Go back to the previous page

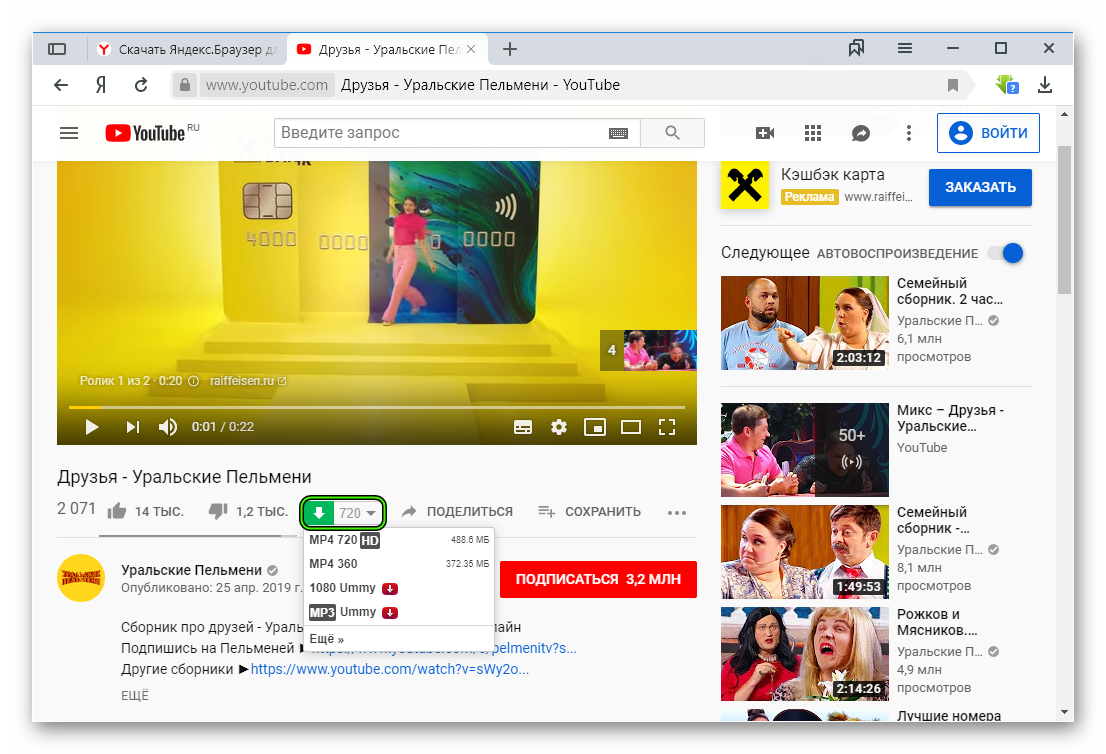61,85
